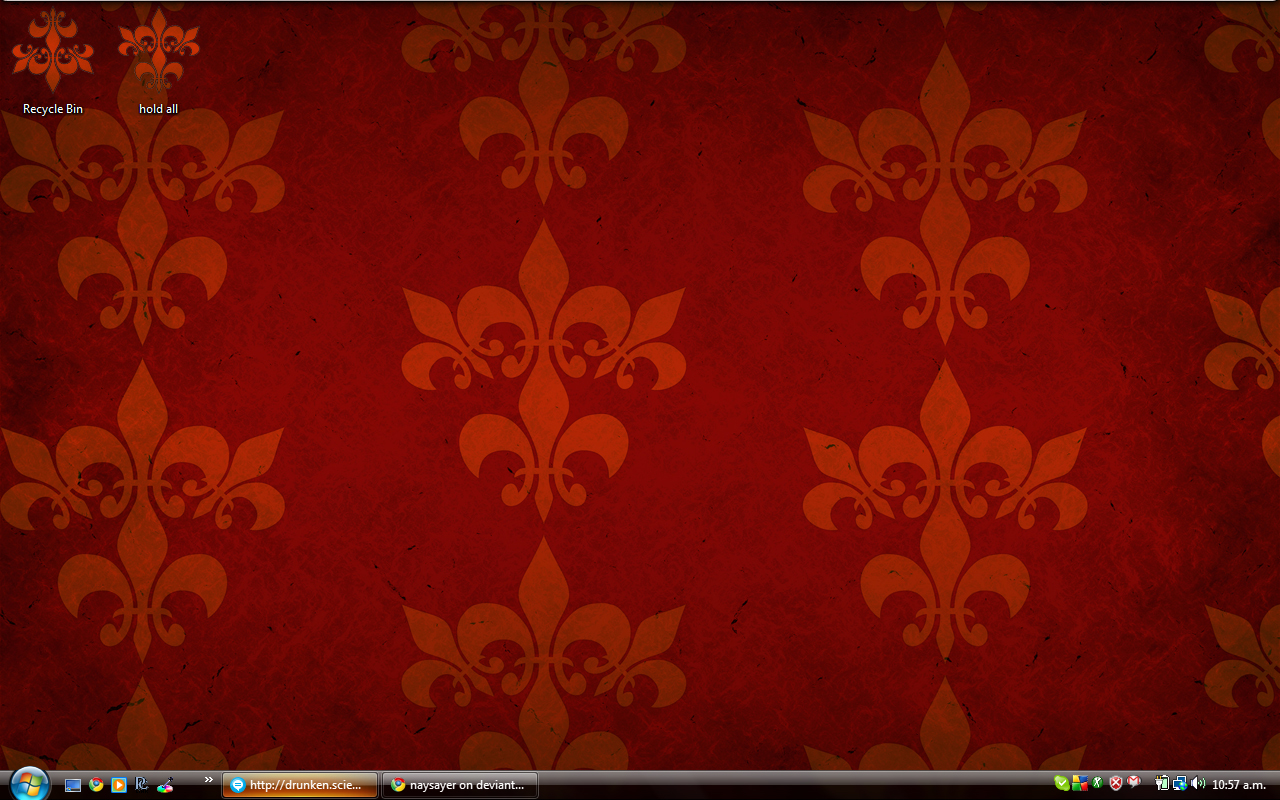Click the 10:57 a.m. clock
Image resolution: width=1280 pixels, height=800 pixels.
click(x=1238, y=784)
